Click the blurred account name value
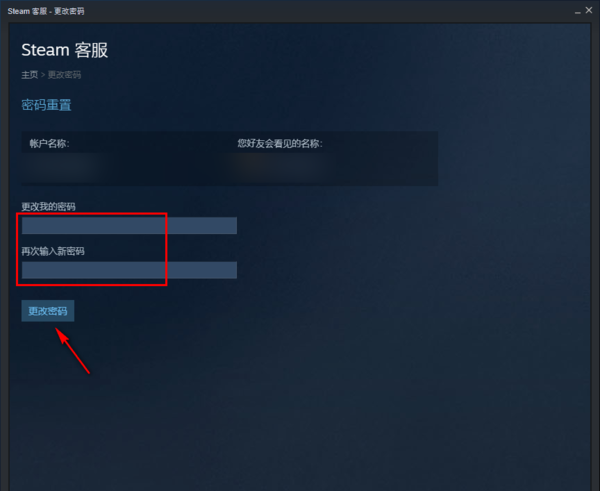The height and width of the screenshot is (491, 600). (x=59, y=168)
